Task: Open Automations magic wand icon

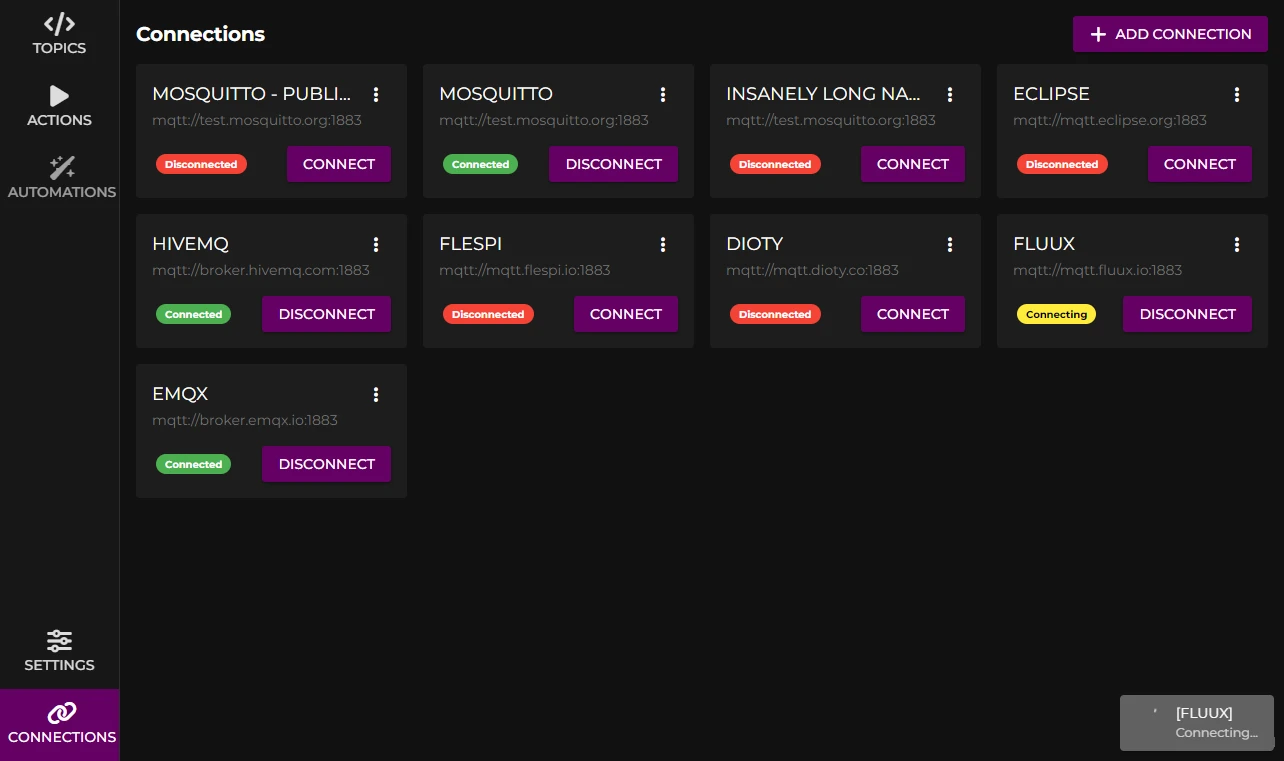Action: (x=62, y=168)
